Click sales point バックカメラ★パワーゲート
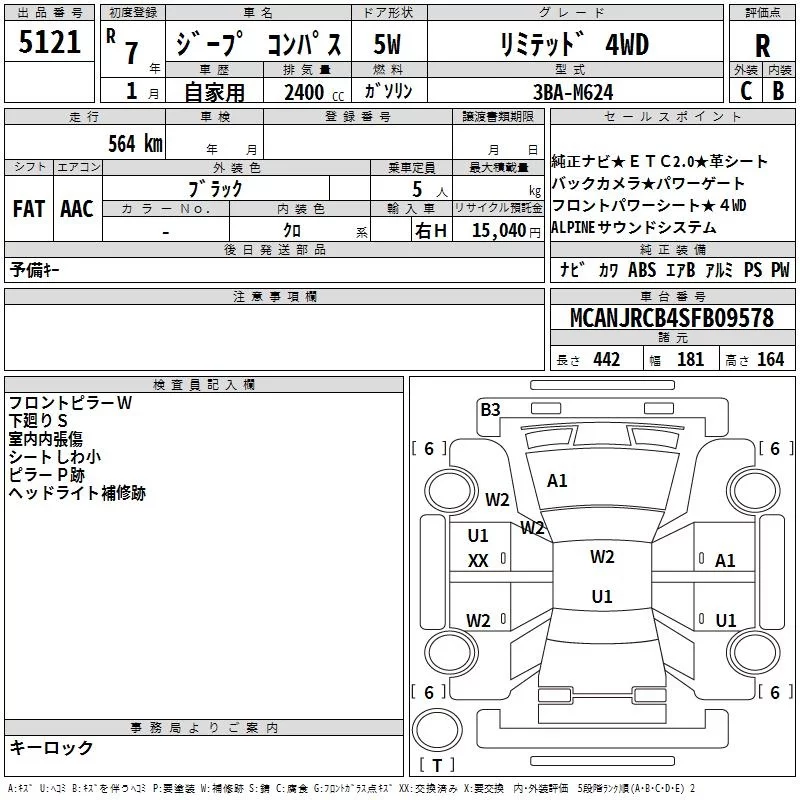Image resolution: width=800 pixels, height=800 pixels. [648, 183]
